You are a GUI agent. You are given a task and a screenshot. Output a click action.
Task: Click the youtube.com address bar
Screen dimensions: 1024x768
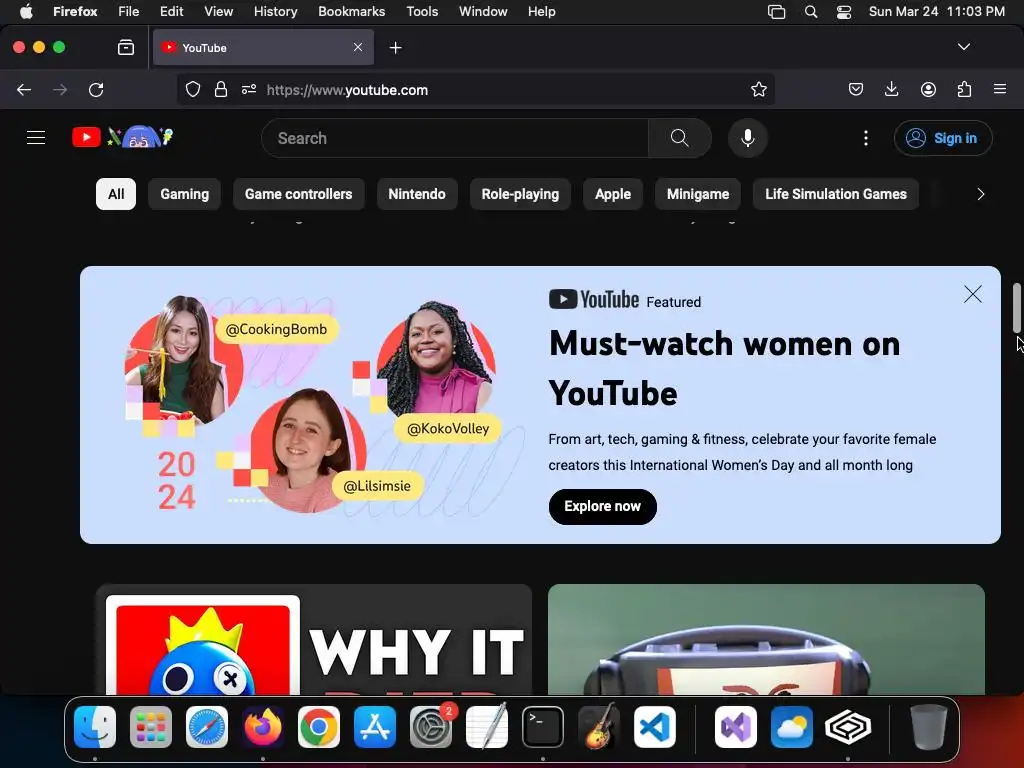477,89
